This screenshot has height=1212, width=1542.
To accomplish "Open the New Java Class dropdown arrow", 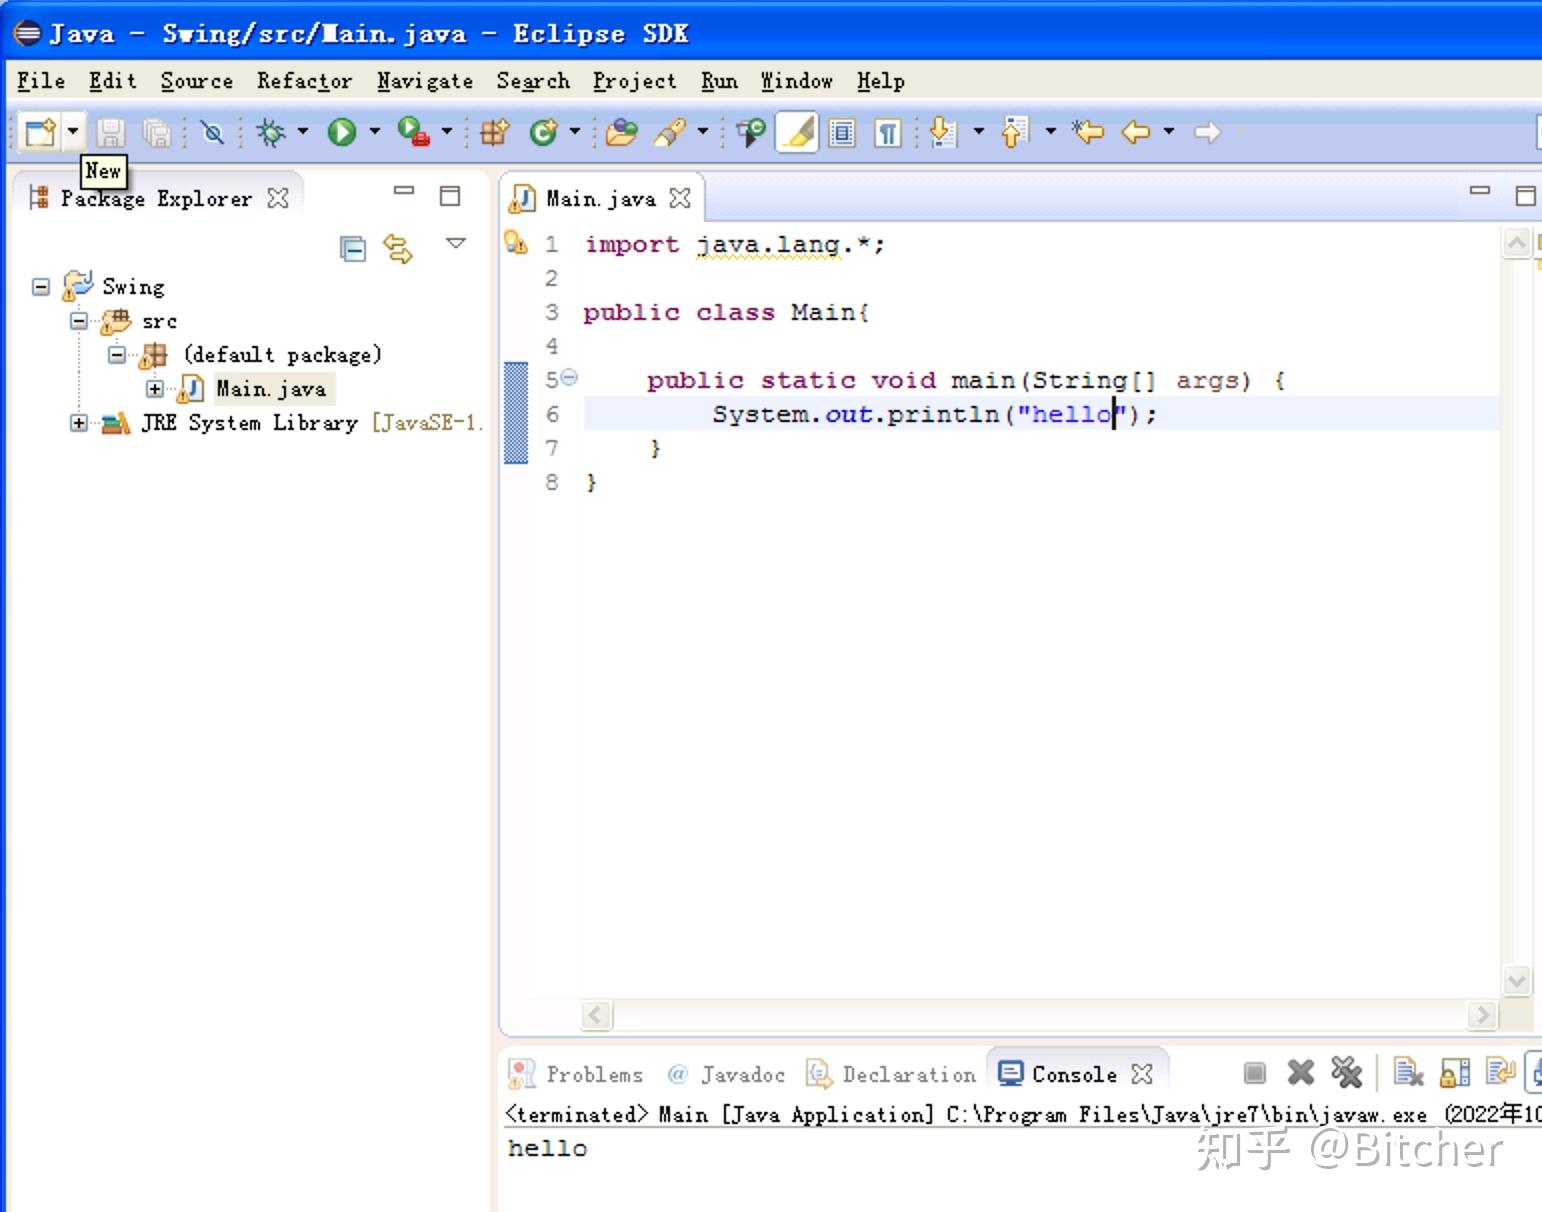I will pyautogui.click(x=575, y=132).
